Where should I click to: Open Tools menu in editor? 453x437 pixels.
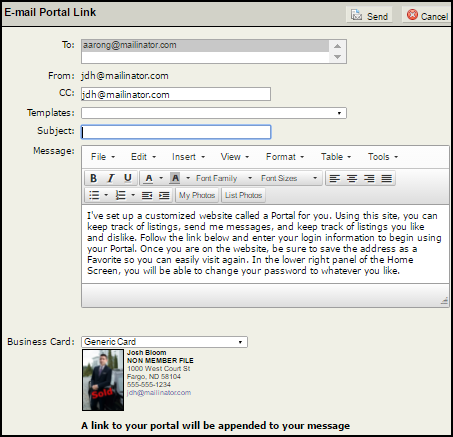point(383,157)
